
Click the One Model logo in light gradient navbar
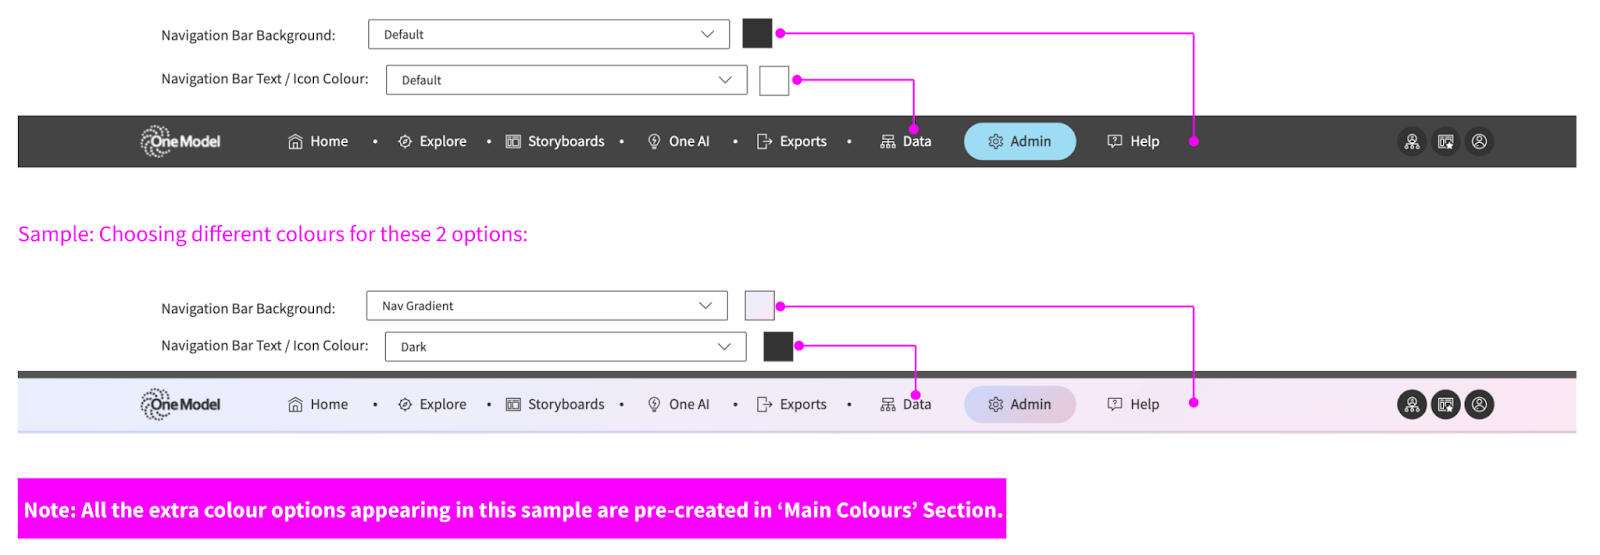click(x=181, y=405)
